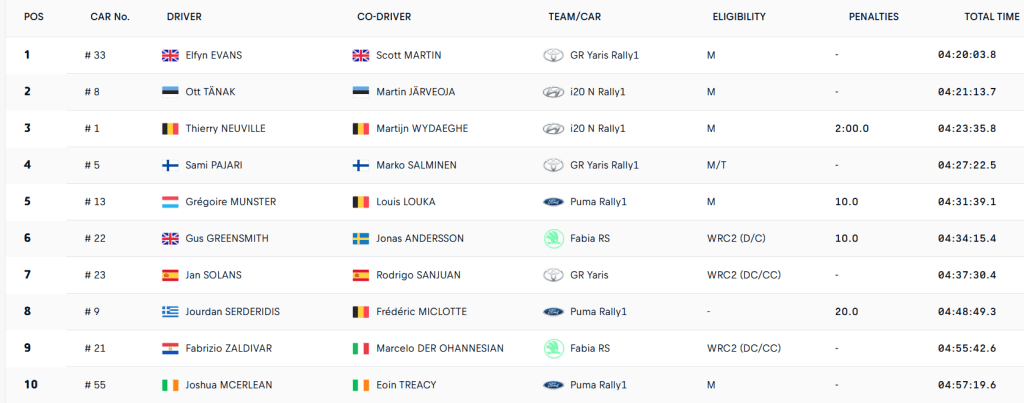This screenshot has width=1024, height=403.
Task: Click the Hyundai logo beside Thierry Neuville's i20 N Rally1
Action: click(552, 129)
